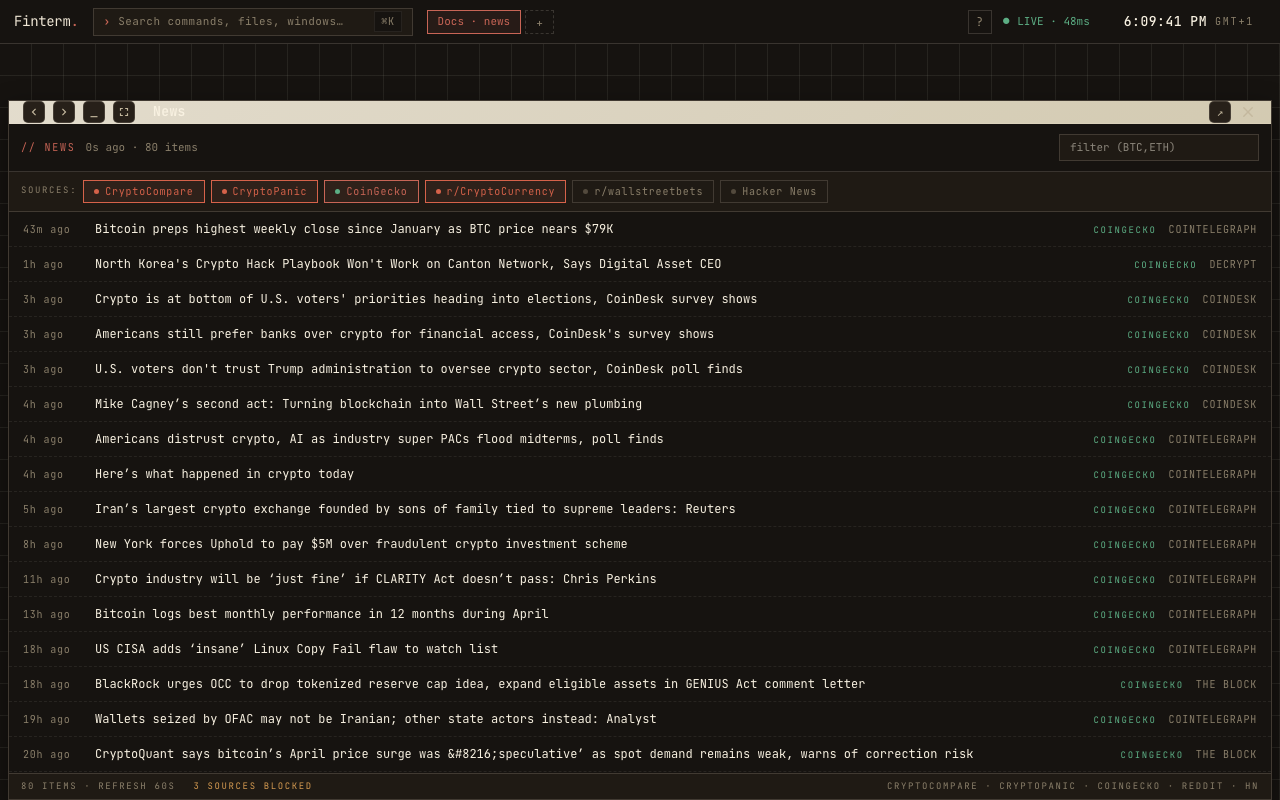The height and width of the screenshot is (800, 1280).
Task: Open the help question mark button
Action: pyautogui.click(x=980, y=22)
